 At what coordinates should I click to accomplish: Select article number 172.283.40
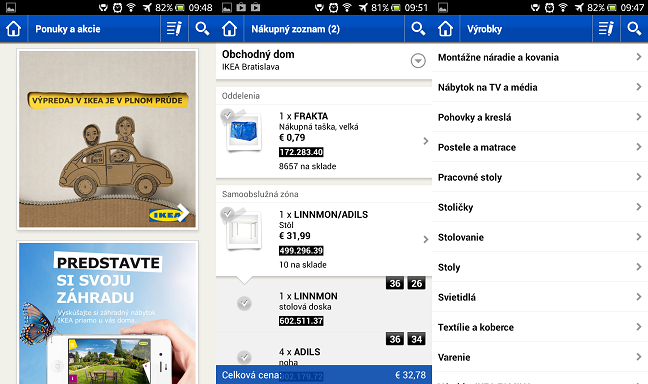[301, 152]
